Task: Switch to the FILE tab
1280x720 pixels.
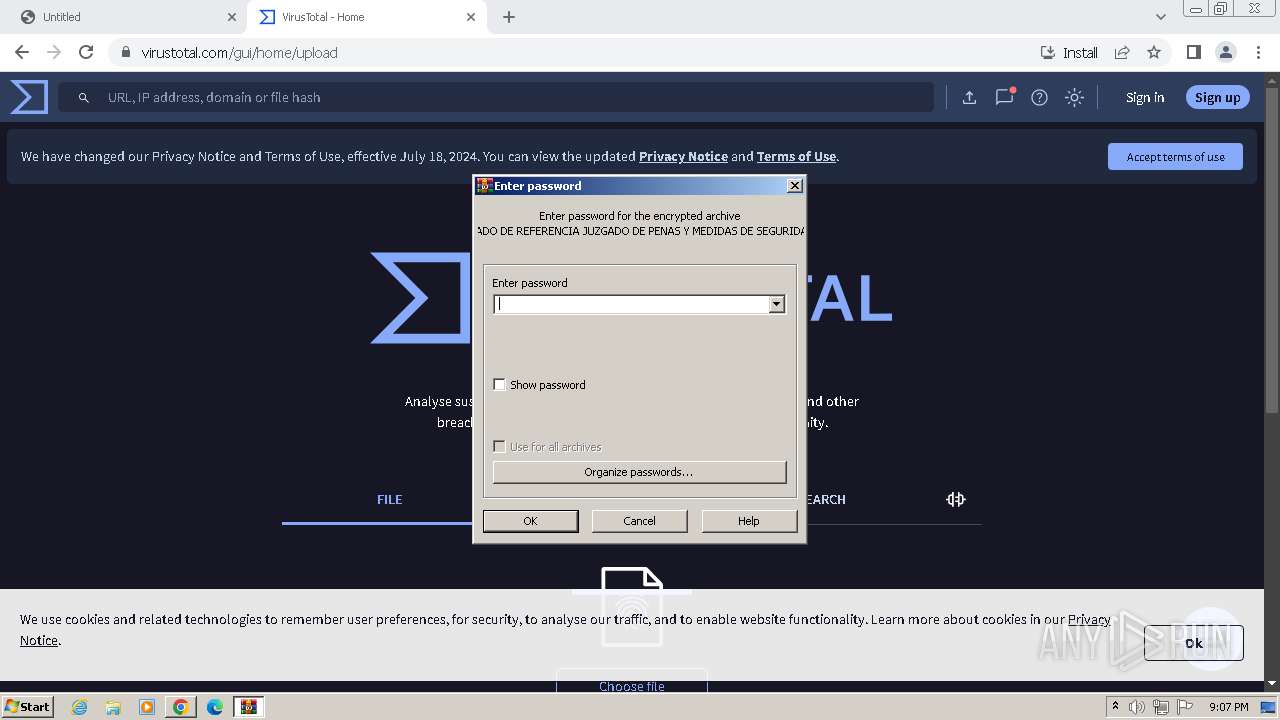Action: pyautogui.click(x=389, y=499)
